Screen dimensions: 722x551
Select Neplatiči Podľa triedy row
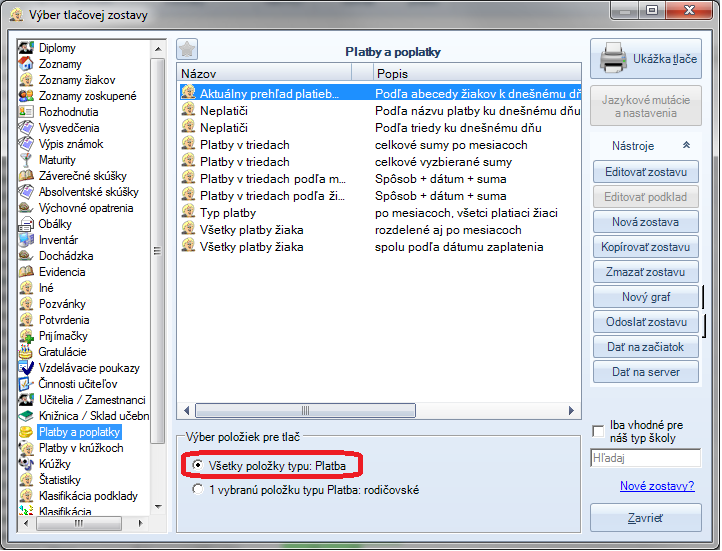[x=380, y=128]
